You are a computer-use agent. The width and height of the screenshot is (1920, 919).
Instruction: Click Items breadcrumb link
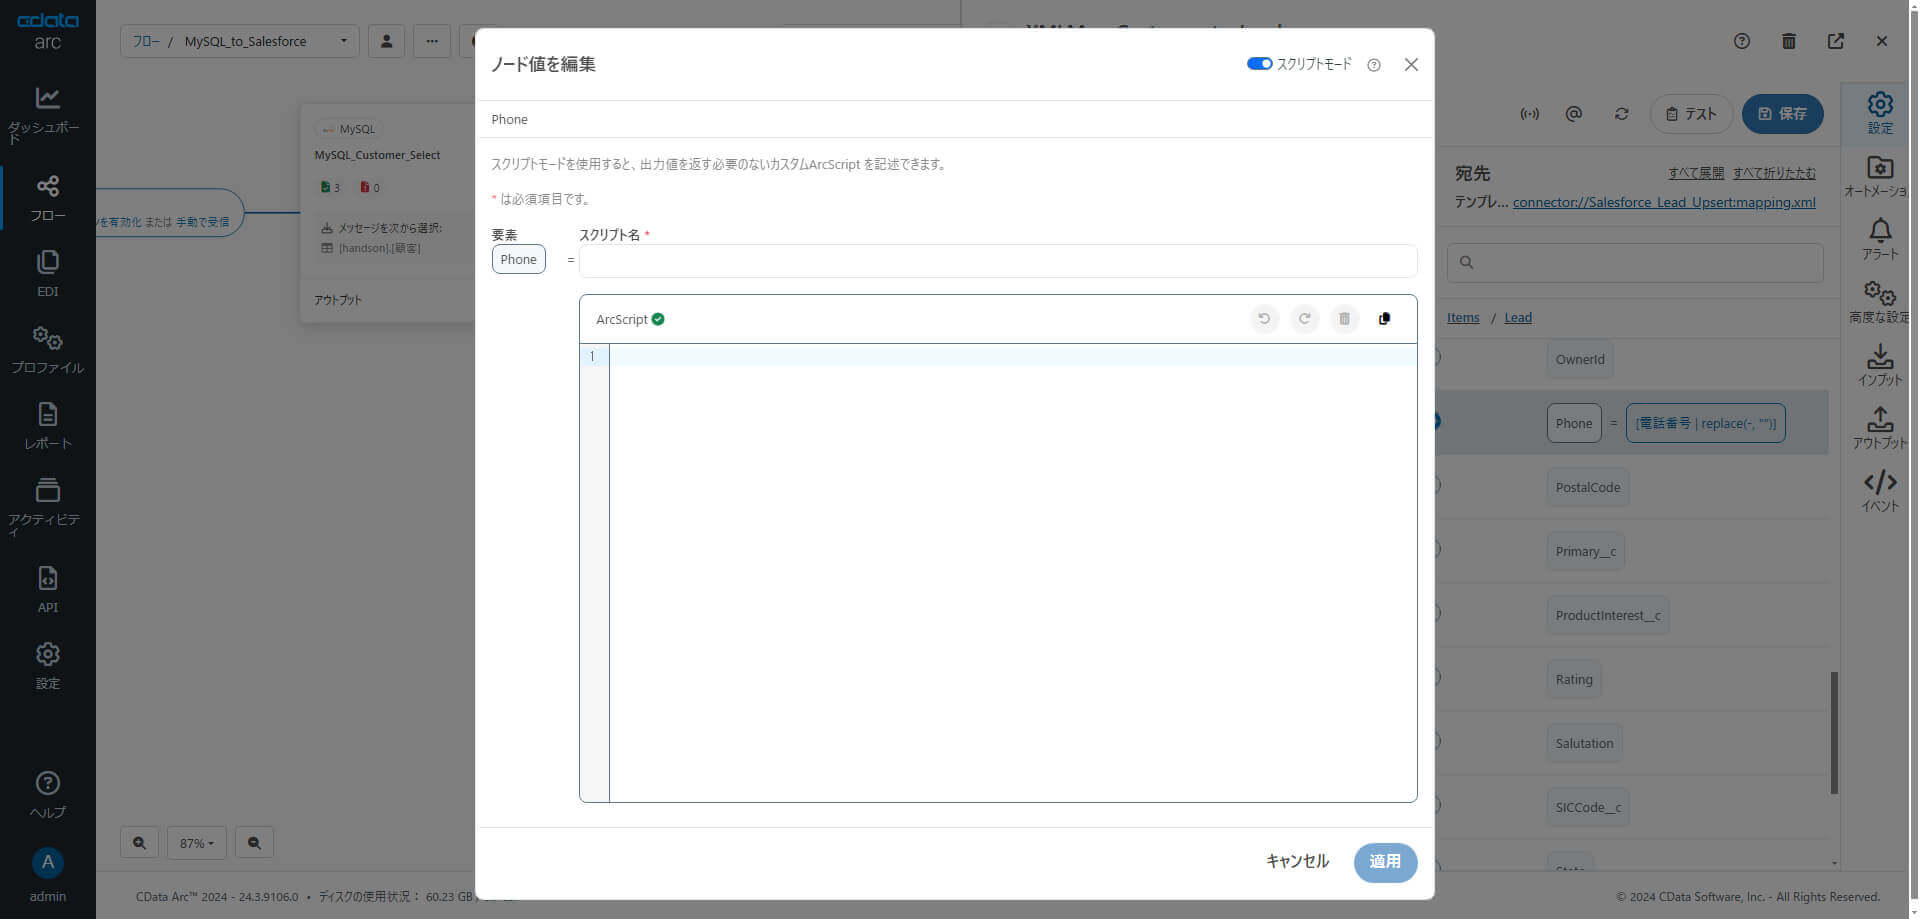coord(1463,318)
